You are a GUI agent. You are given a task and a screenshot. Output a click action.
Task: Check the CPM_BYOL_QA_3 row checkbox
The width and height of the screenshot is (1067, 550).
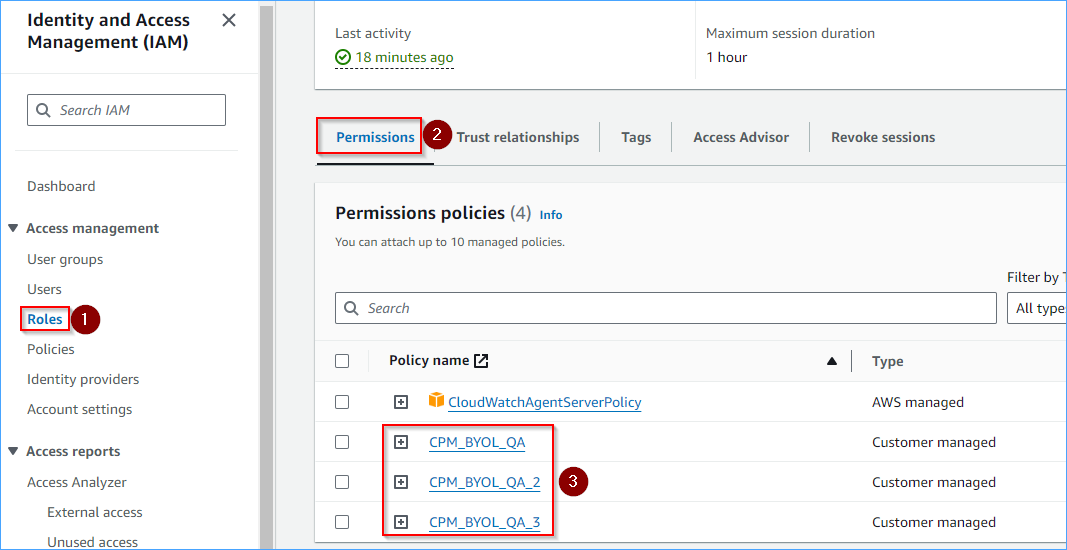(342, 522)
